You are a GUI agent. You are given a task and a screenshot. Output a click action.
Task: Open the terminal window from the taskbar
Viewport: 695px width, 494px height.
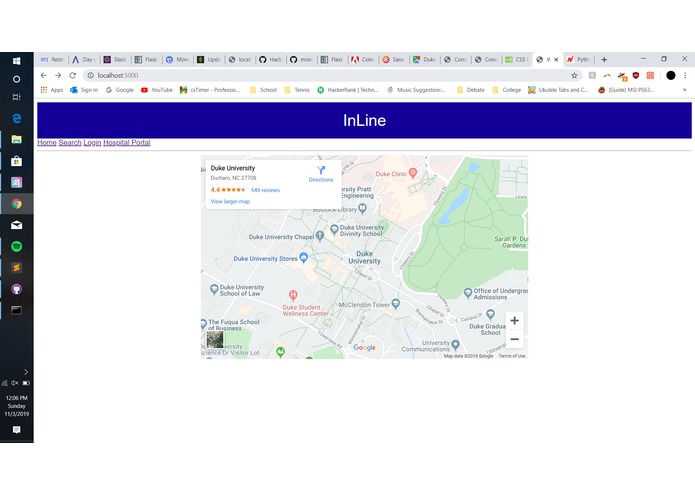coord(16,310)
